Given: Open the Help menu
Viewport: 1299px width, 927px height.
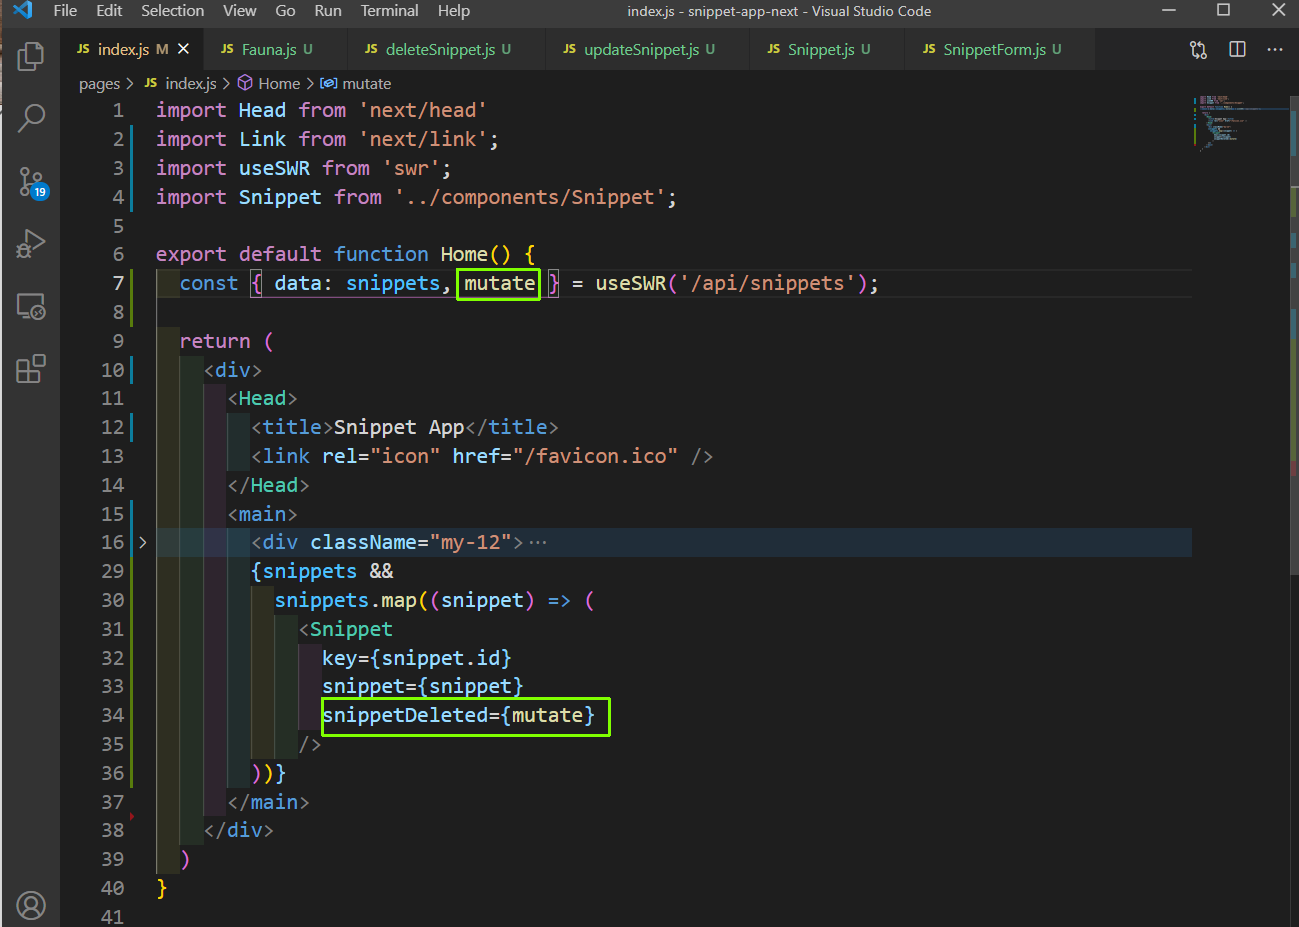Looking at the screenshot, I should 453,11.
